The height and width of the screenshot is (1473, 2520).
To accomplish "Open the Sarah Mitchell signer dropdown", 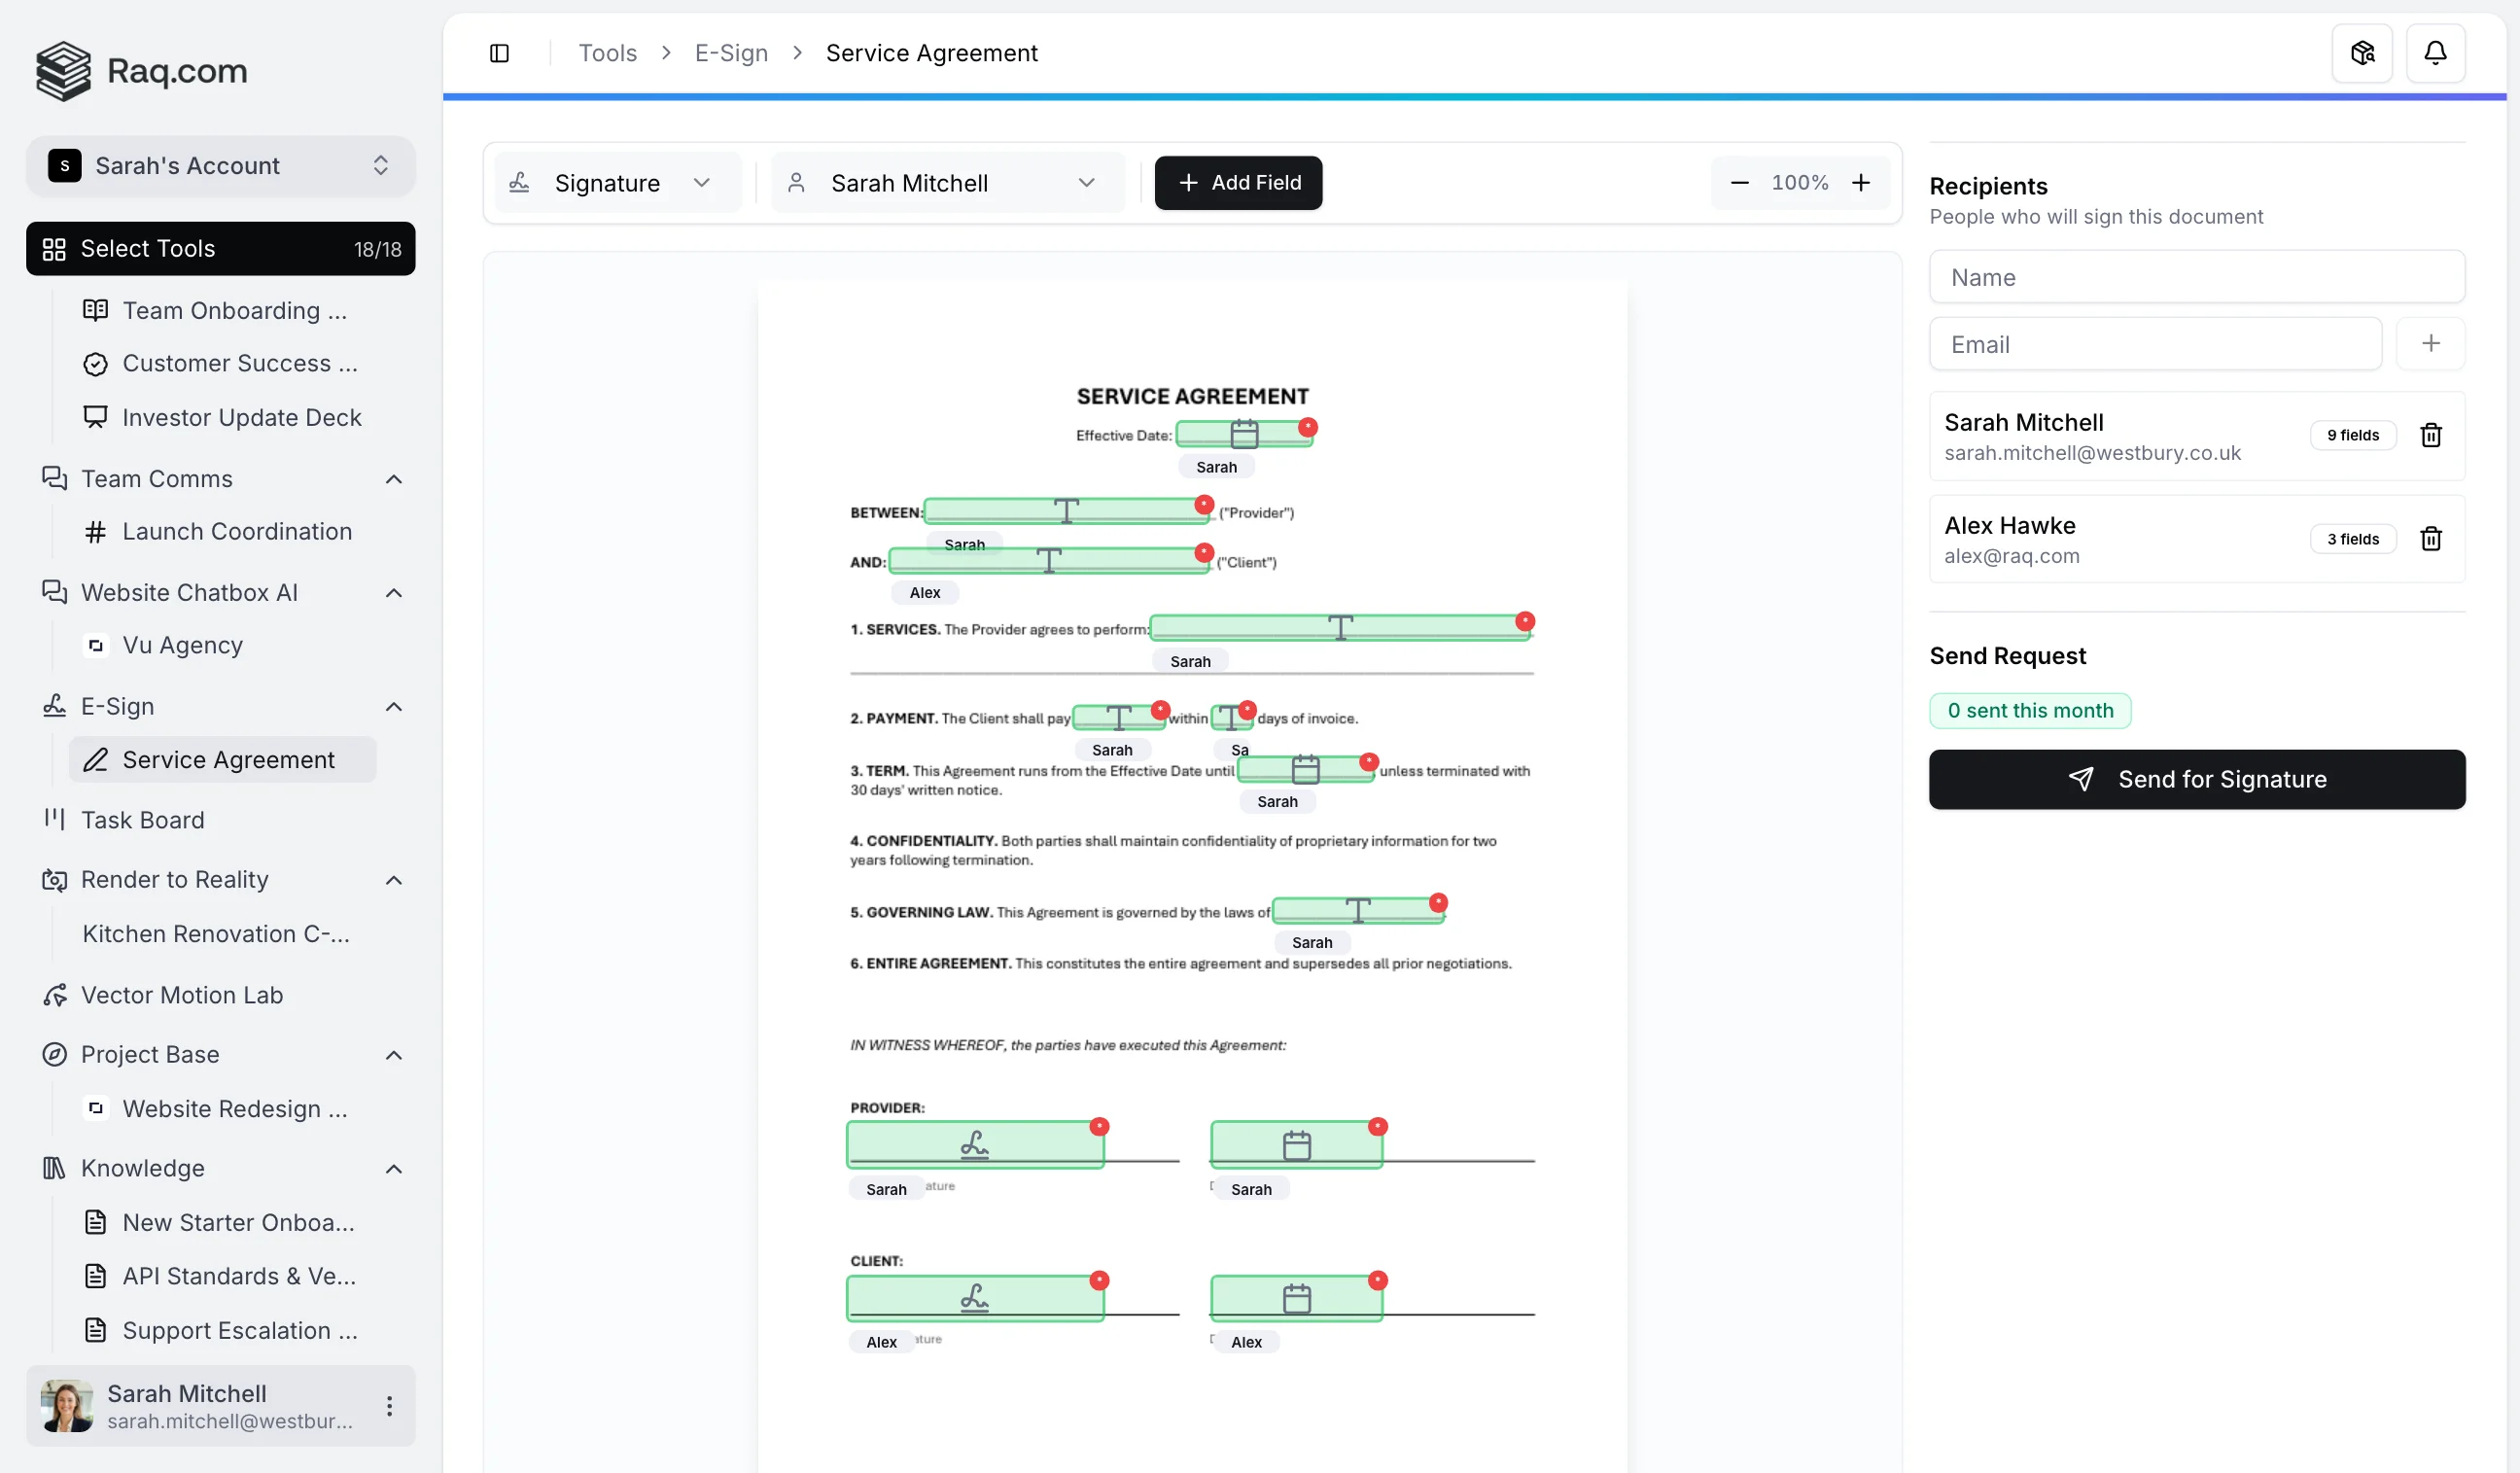I will pos(946,183).
